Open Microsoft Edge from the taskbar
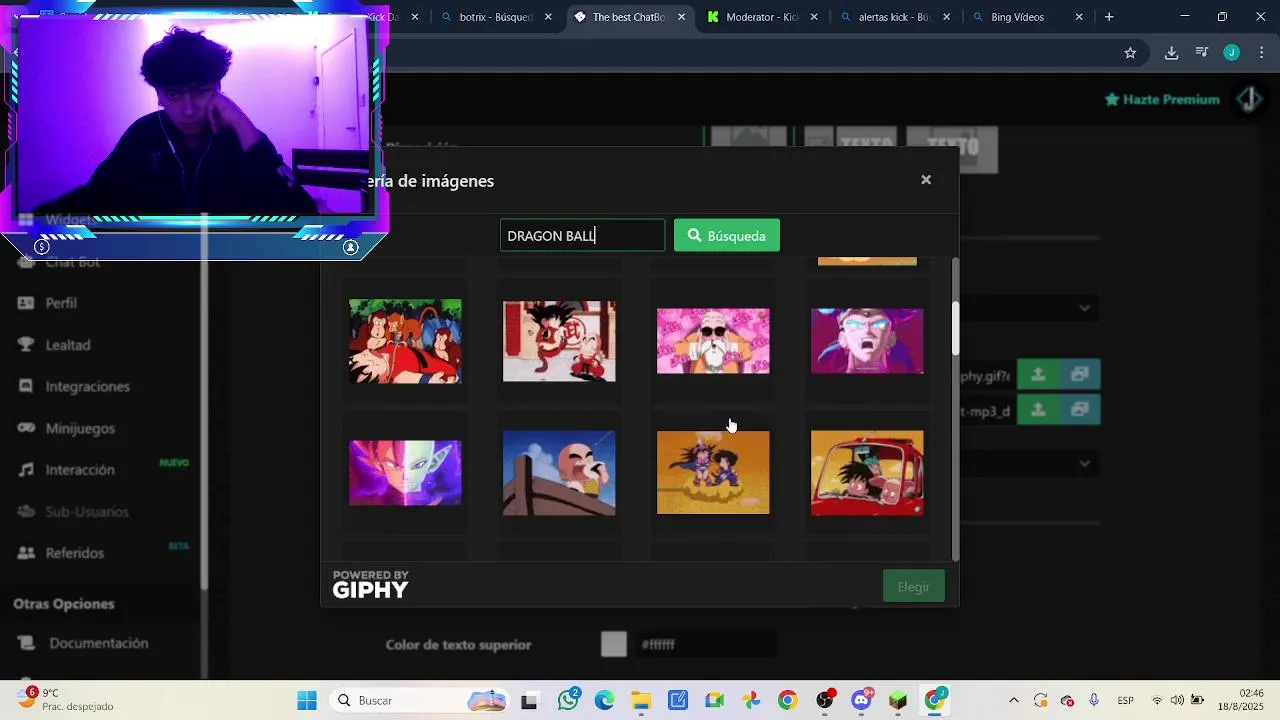The height and width of the screenshot is (720, 1280). [605, 700]
